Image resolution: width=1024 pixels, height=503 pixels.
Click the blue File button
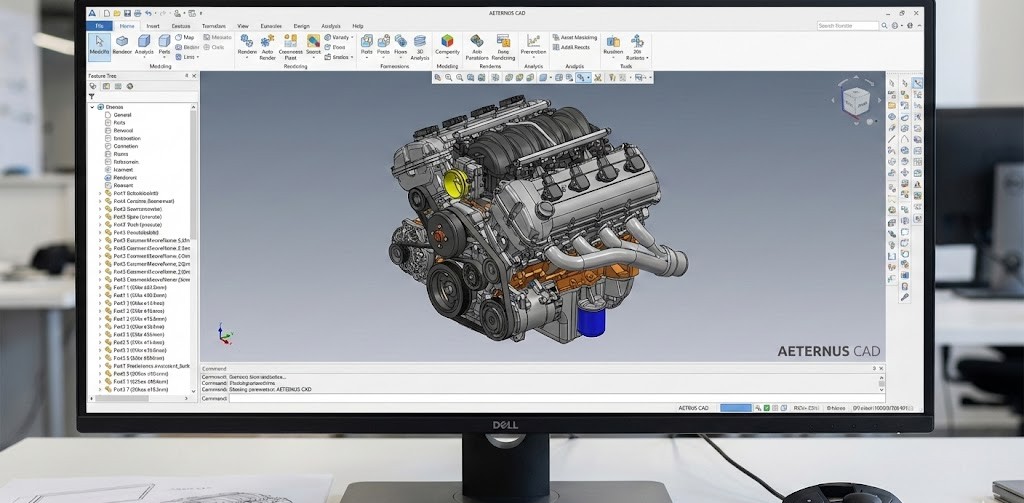click(x=99, y=25)
